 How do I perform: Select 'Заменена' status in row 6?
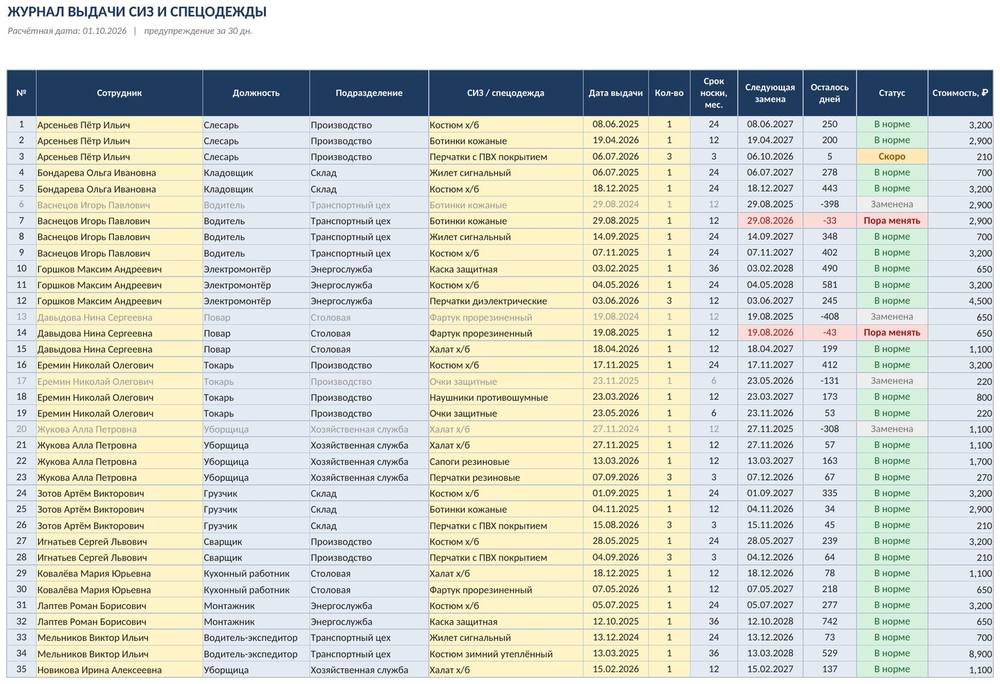click(x=892, y=205)
